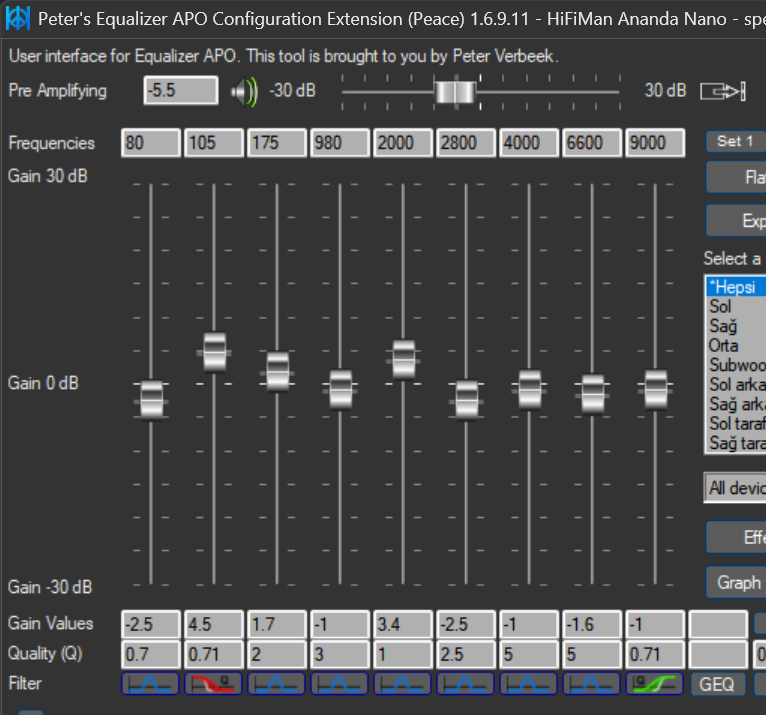The height and width of the screenshot is (715, 766).
Task: Click the Peace app logo icon
Action: pyautogui.click(x=18, y=19)
